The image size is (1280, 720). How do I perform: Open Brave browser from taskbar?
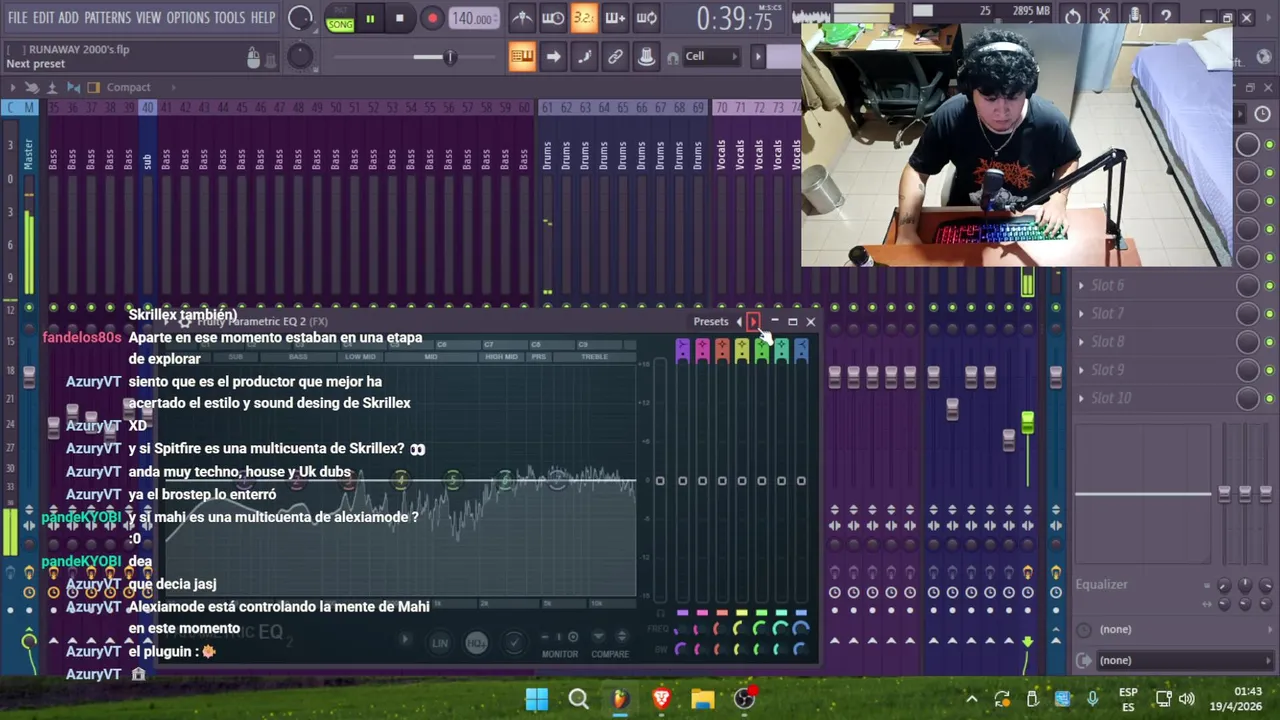pyautogui.click(x=661, y=699)
